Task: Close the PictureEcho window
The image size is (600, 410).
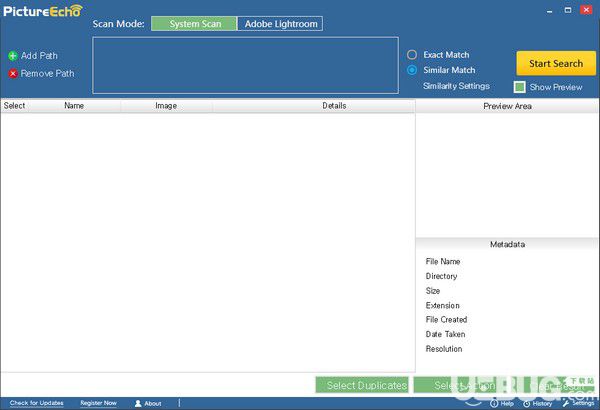Action: click(586, 10)
